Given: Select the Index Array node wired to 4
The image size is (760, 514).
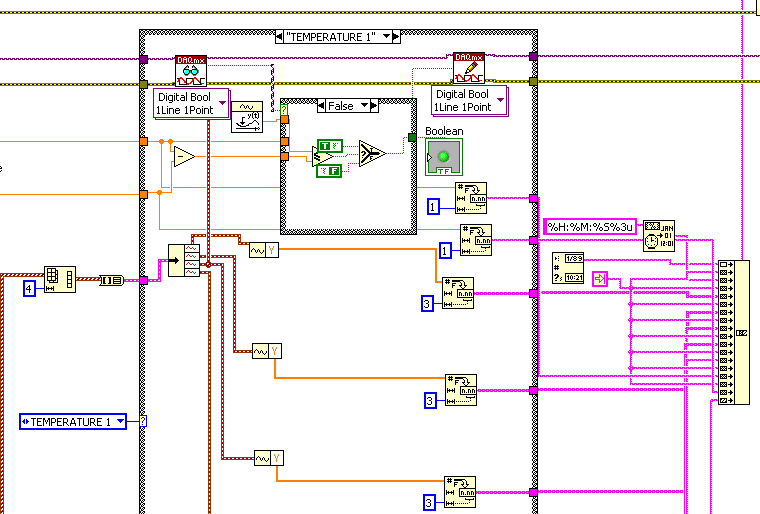Looking at the screenshot, I should (60, 280).
